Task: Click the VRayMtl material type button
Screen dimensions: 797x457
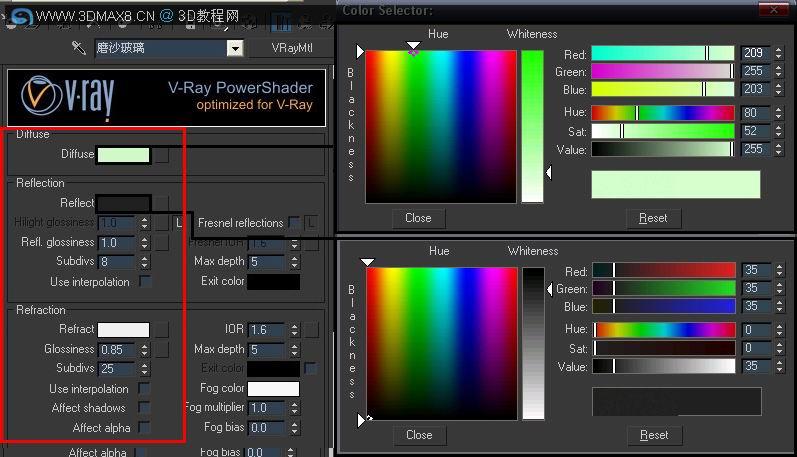Action: pyautogui.click(x=291, y=48)
